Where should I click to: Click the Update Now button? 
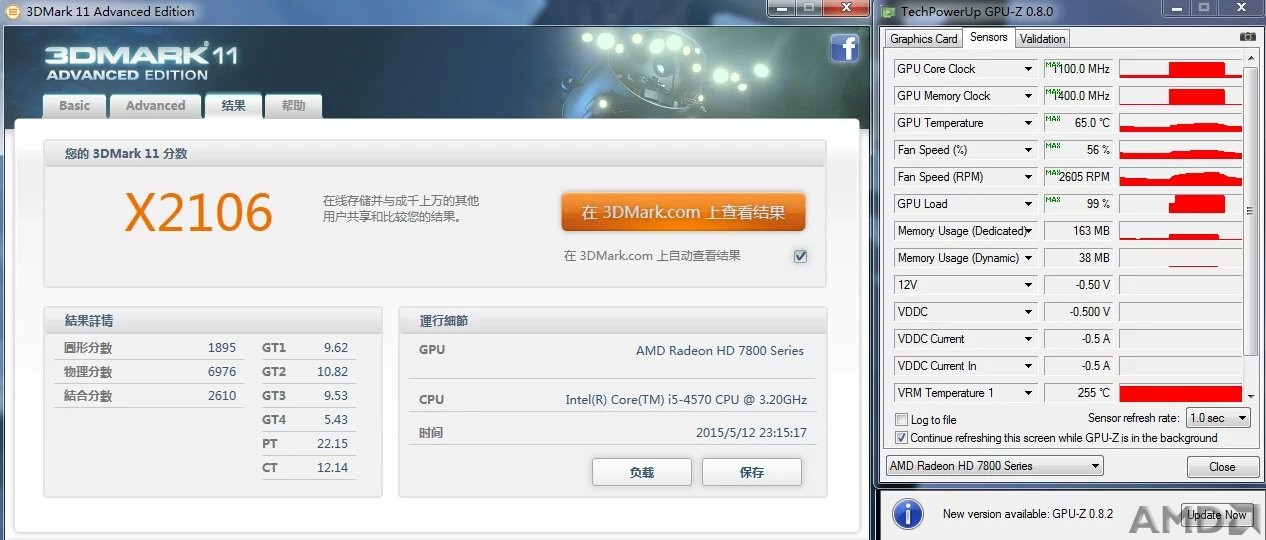(1217, 515)
